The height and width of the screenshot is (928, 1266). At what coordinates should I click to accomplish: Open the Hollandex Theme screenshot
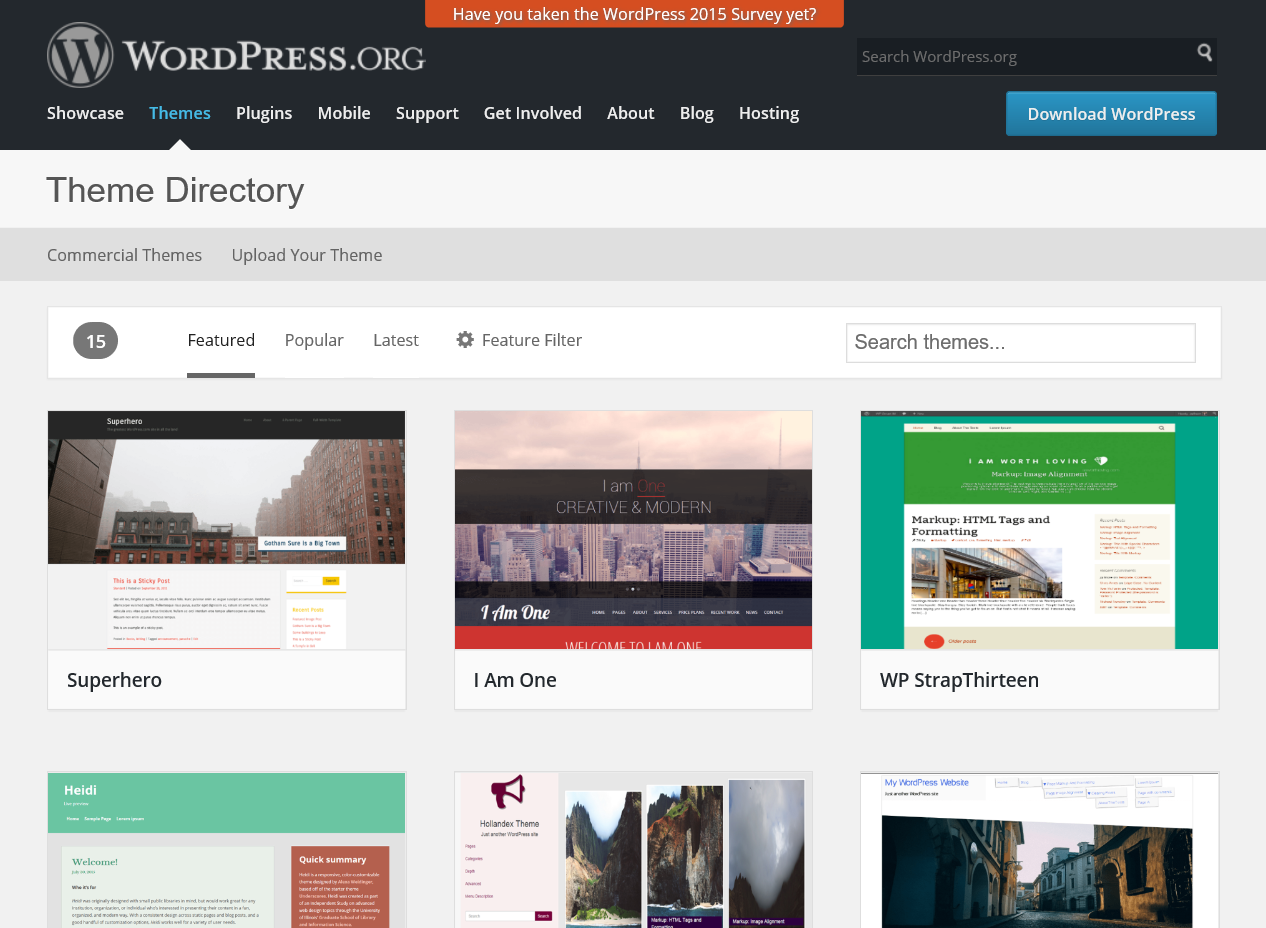pos(633,850)
